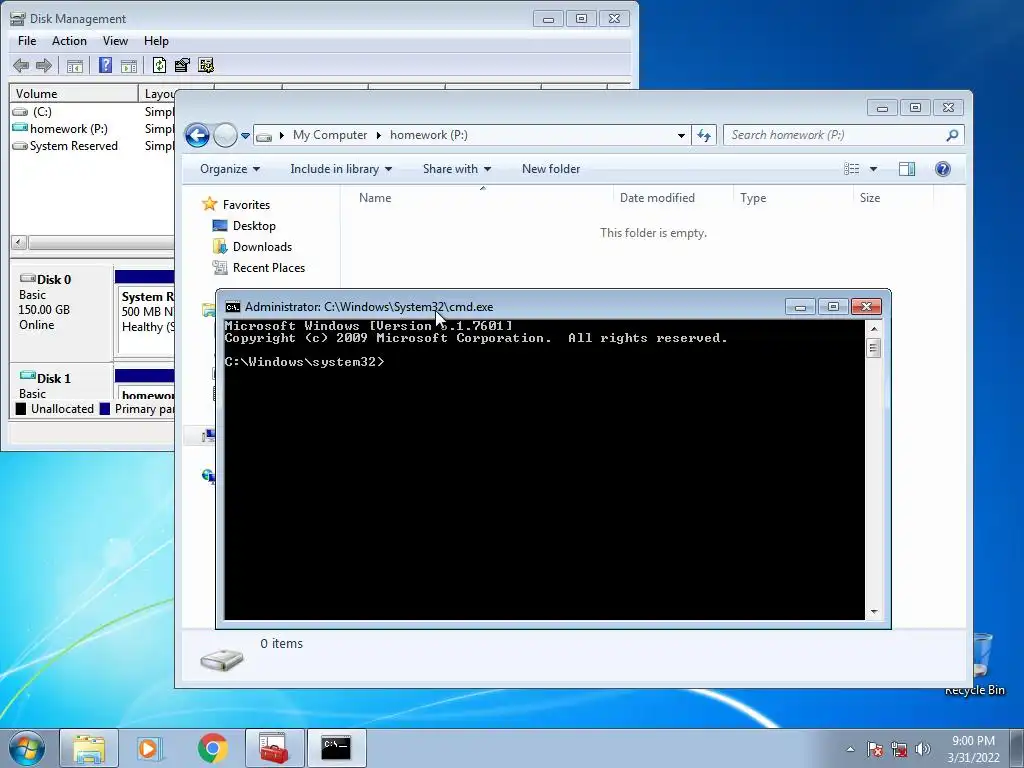The width and height of the screenshot is (1024, 768).
Task: Click the Refresh icon in Disk Management toolbar
Action: point(159,65)
